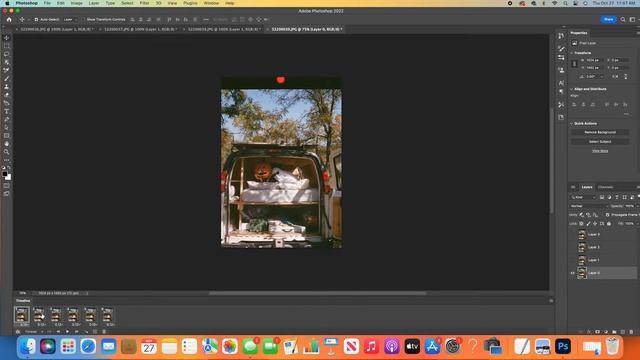Select the Rectangle shape tool

point(7,136)
